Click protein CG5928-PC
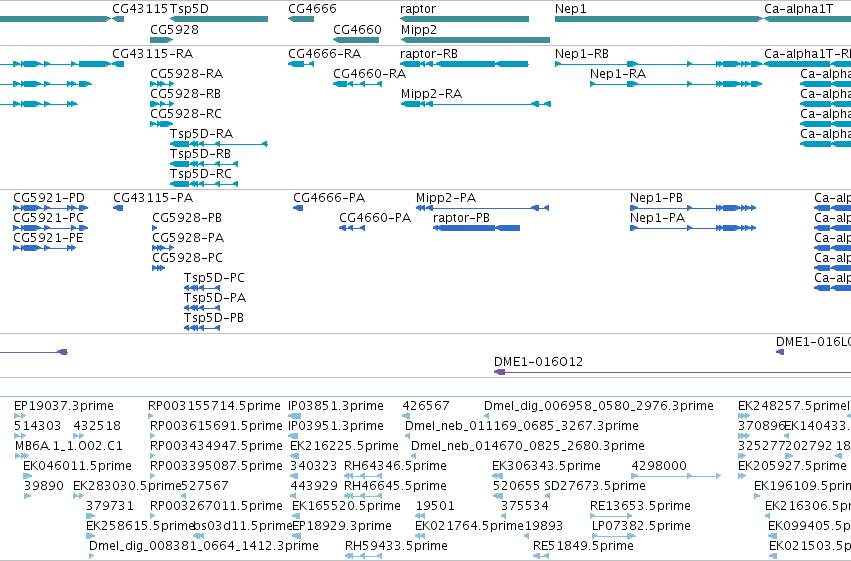The height and width of the screenshot is (561, 851). pyautogui.click(x=187, y=258)
